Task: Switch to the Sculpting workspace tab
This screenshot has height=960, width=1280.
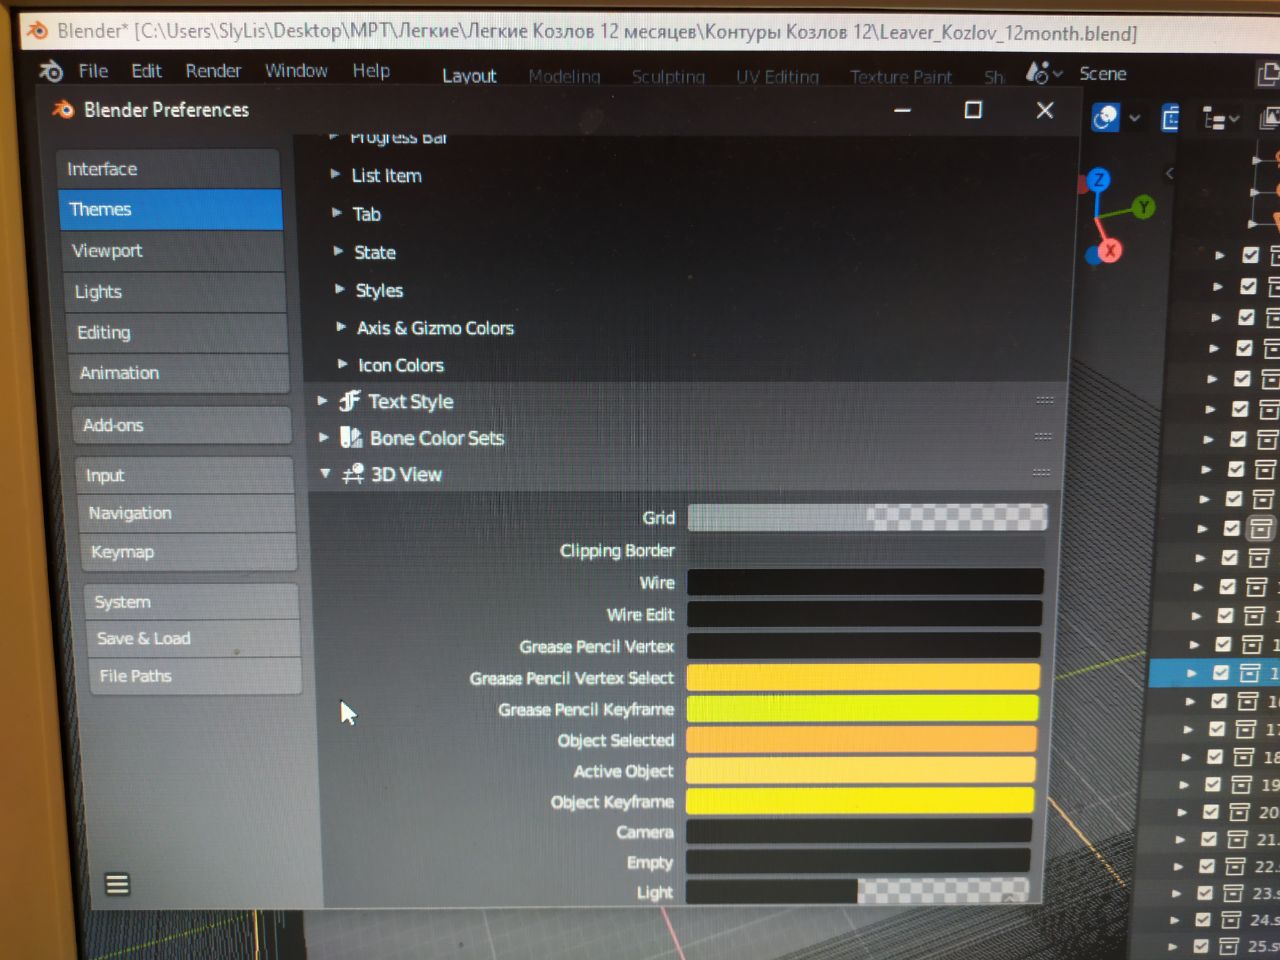Action: [668, 77]
